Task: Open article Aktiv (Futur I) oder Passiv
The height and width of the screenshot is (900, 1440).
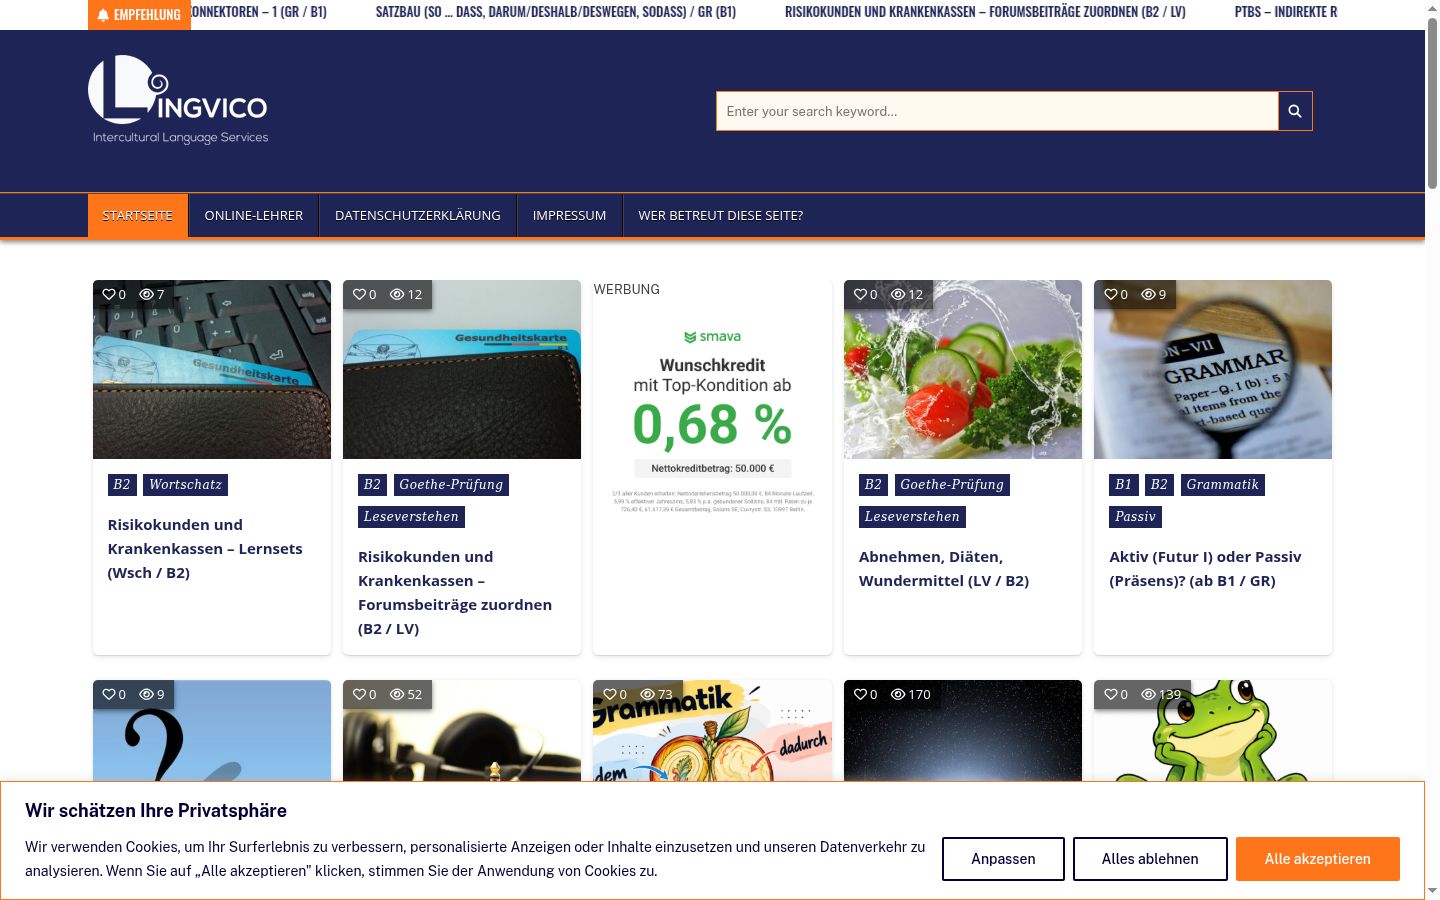Action: tap(1205, 569)
